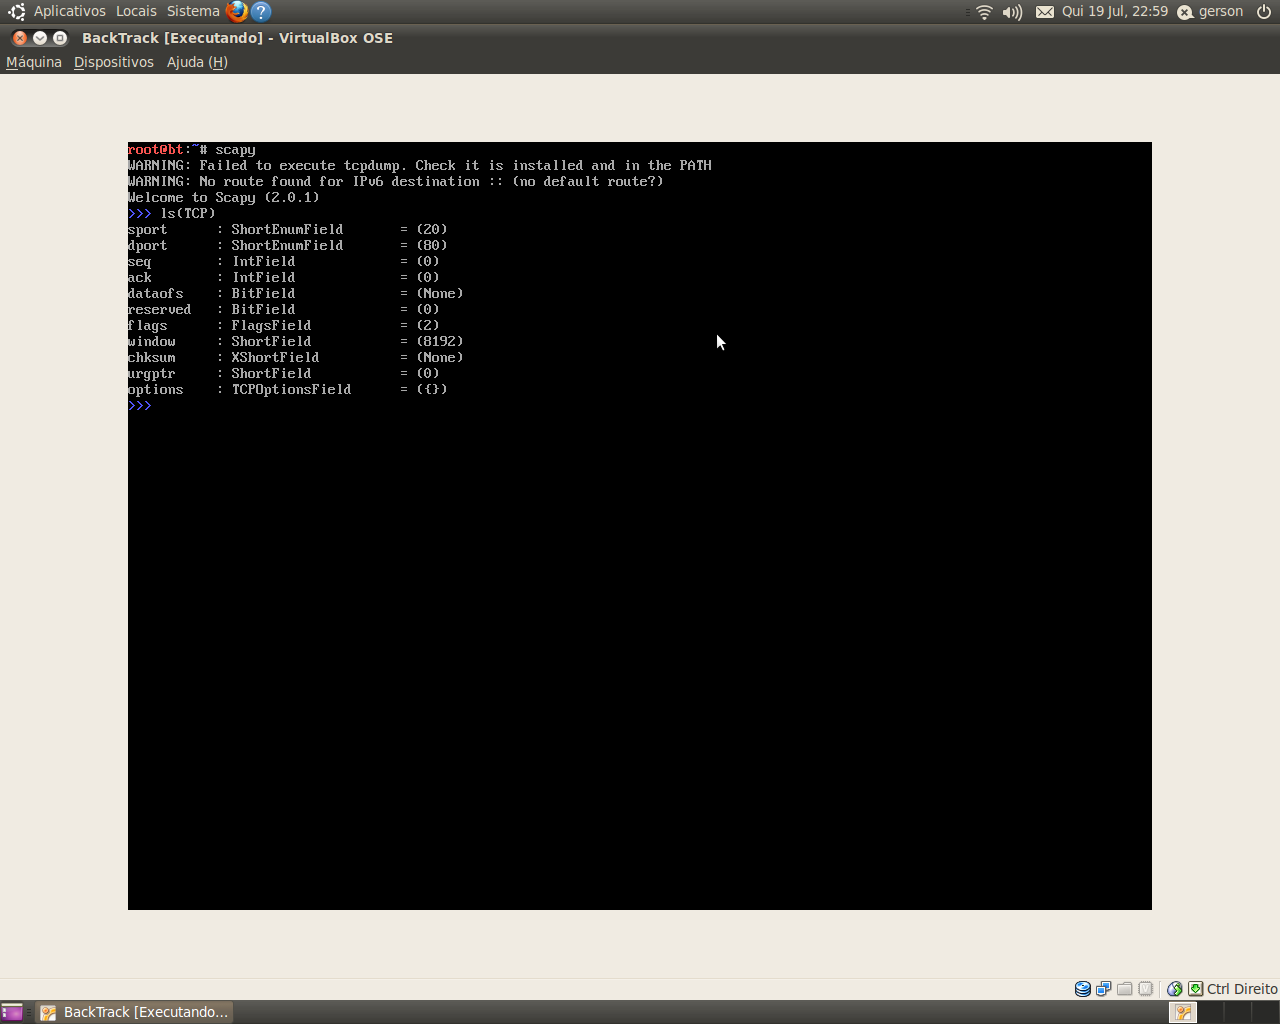This screenshot has width=1280, height=1024.
Task: Maximize the BackTrack VirtualBox window
Action: [x=60, y=38]
